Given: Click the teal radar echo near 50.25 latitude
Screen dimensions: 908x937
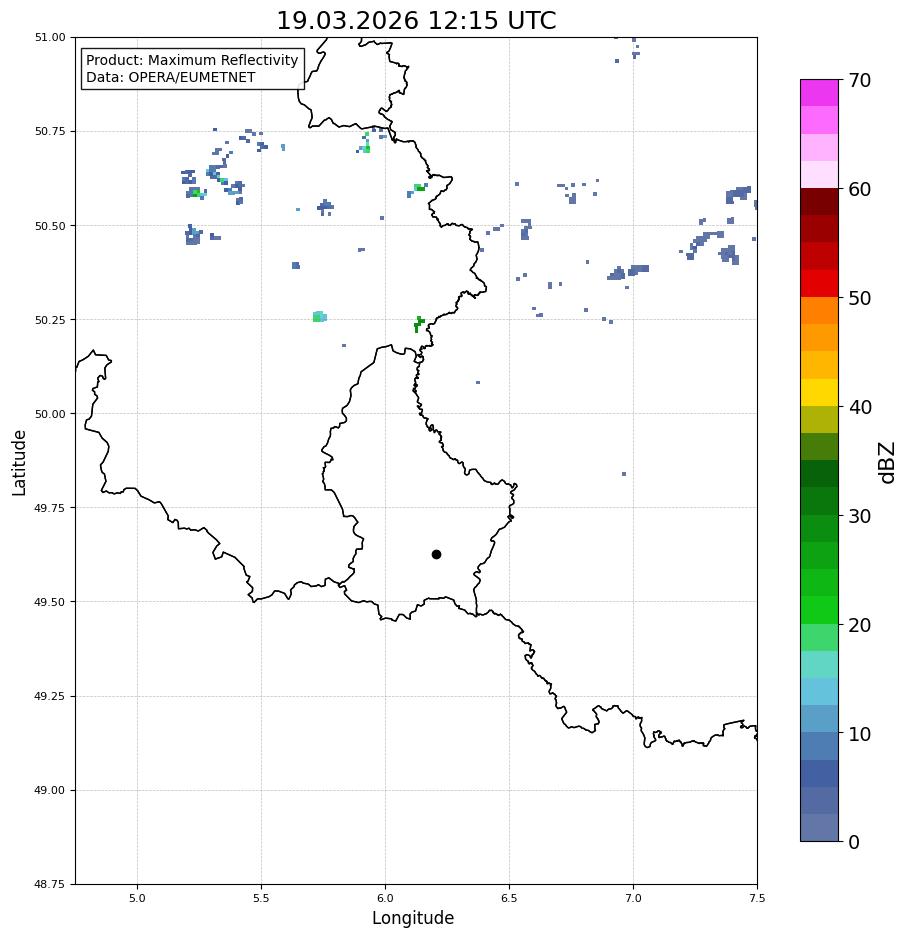Looking at the screenshot, I should 320,317.
